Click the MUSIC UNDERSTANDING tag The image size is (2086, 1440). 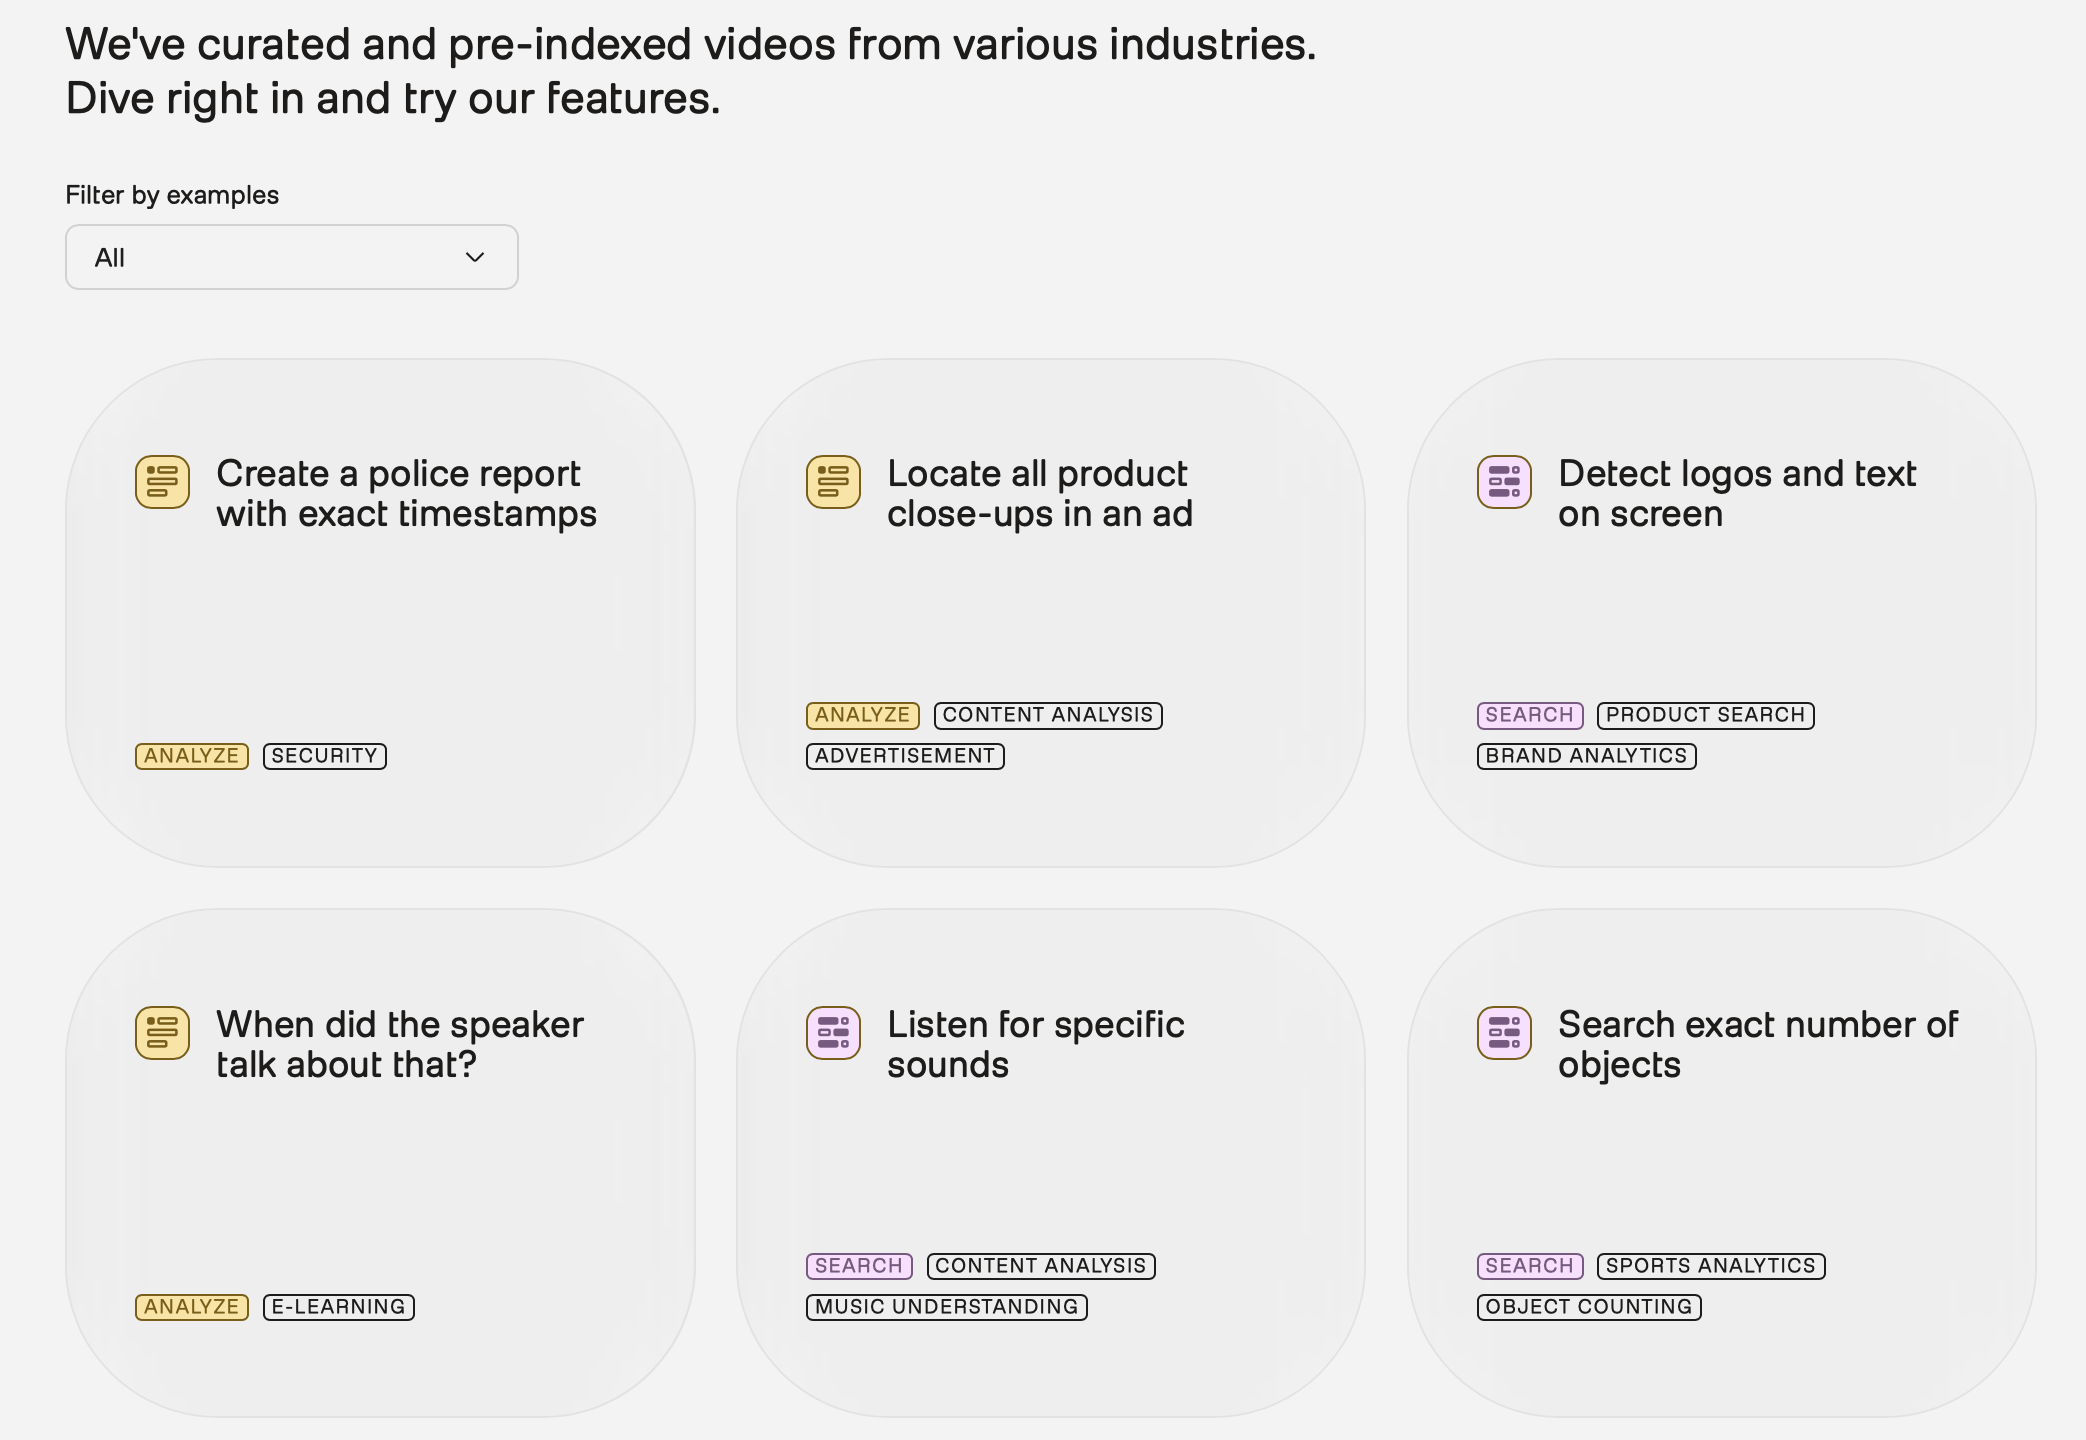946,1307
